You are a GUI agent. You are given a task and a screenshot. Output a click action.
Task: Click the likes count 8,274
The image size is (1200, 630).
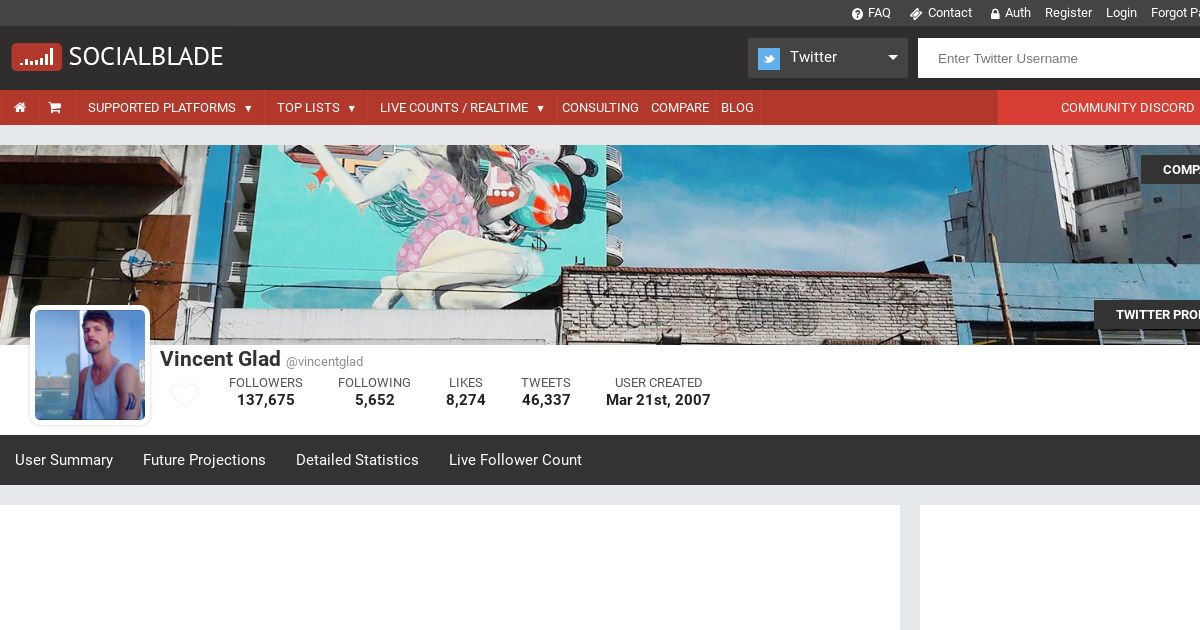tap(466, 400)
